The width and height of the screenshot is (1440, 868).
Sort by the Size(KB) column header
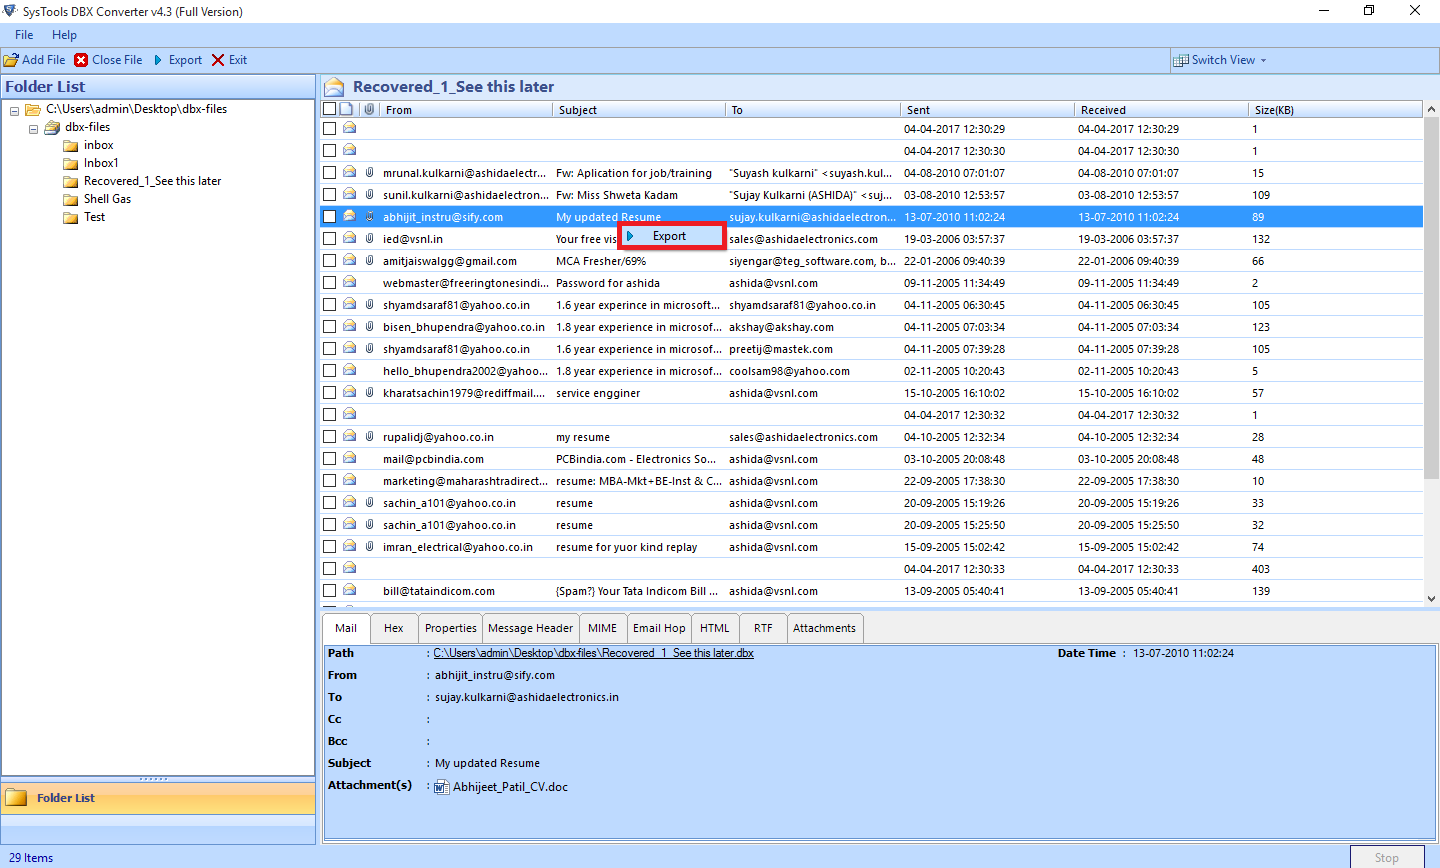tap(1335, 110)
